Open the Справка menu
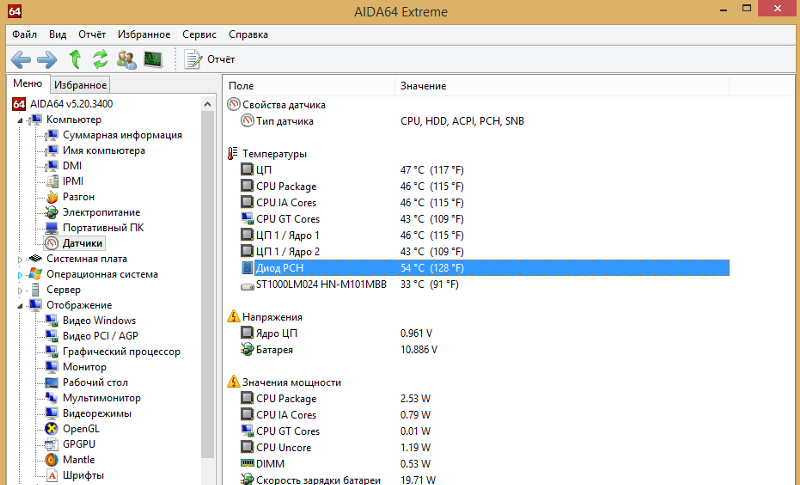 248,35
